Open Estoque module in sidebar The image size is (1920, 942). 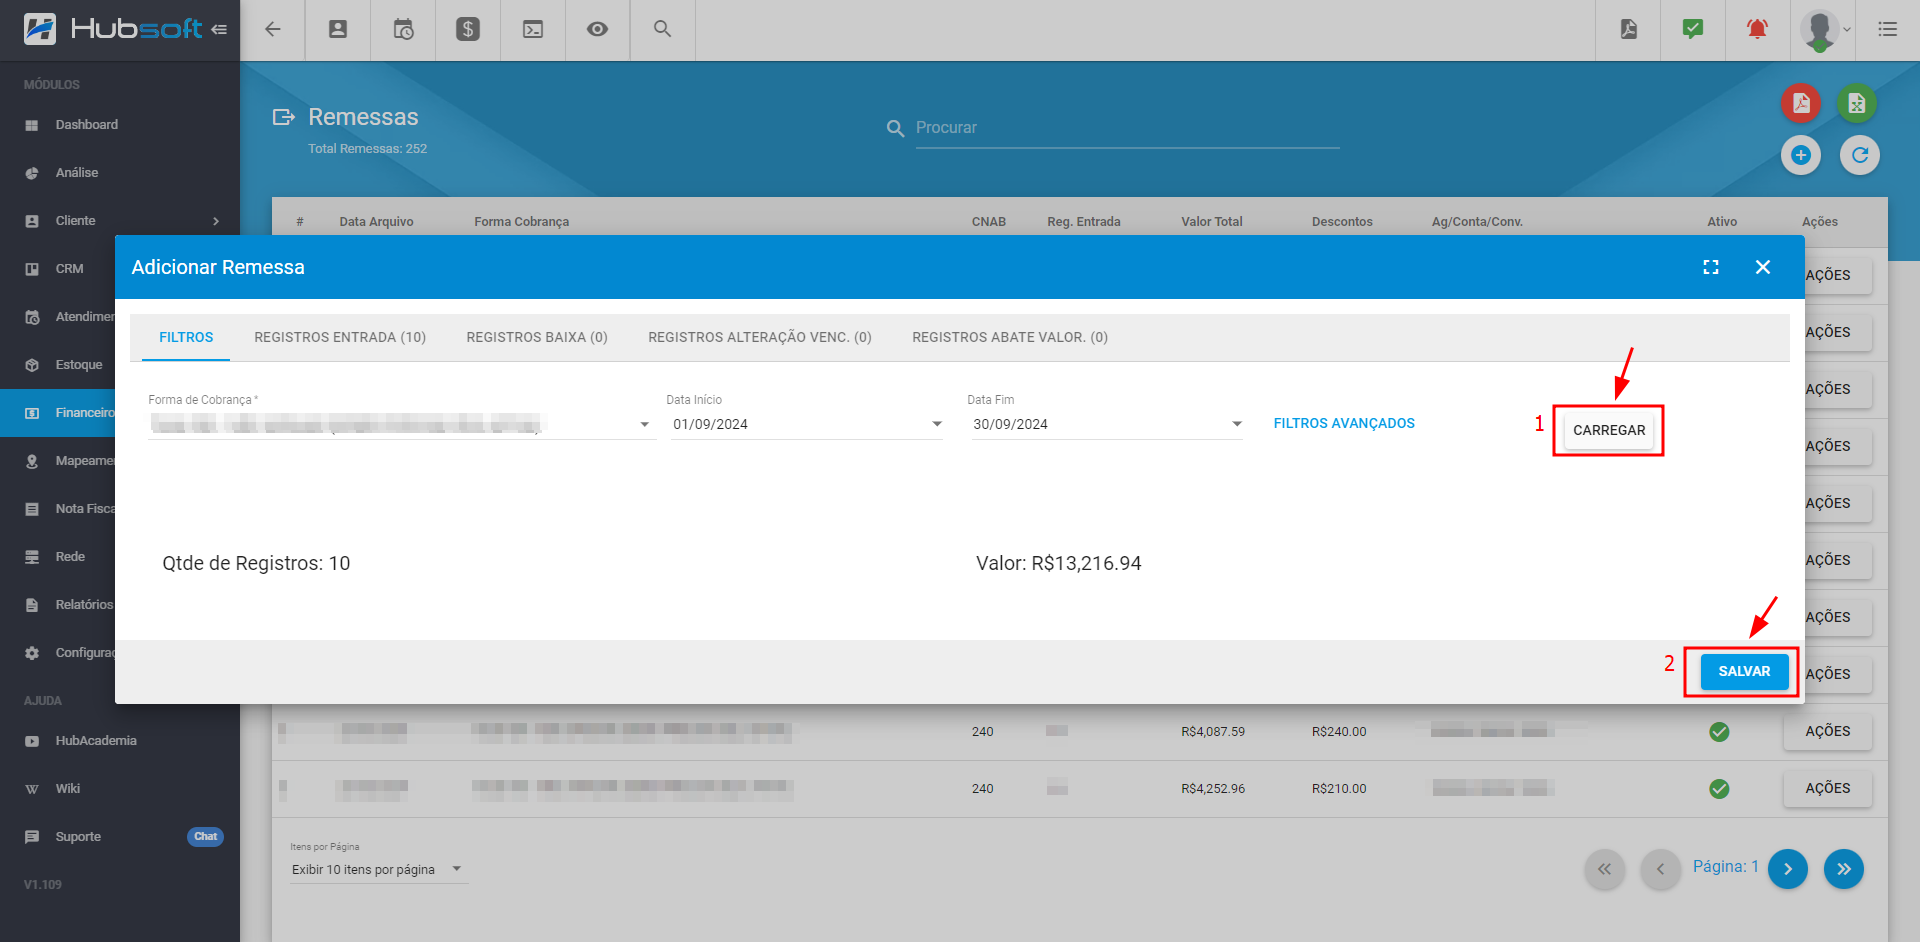tap(58, 365)
